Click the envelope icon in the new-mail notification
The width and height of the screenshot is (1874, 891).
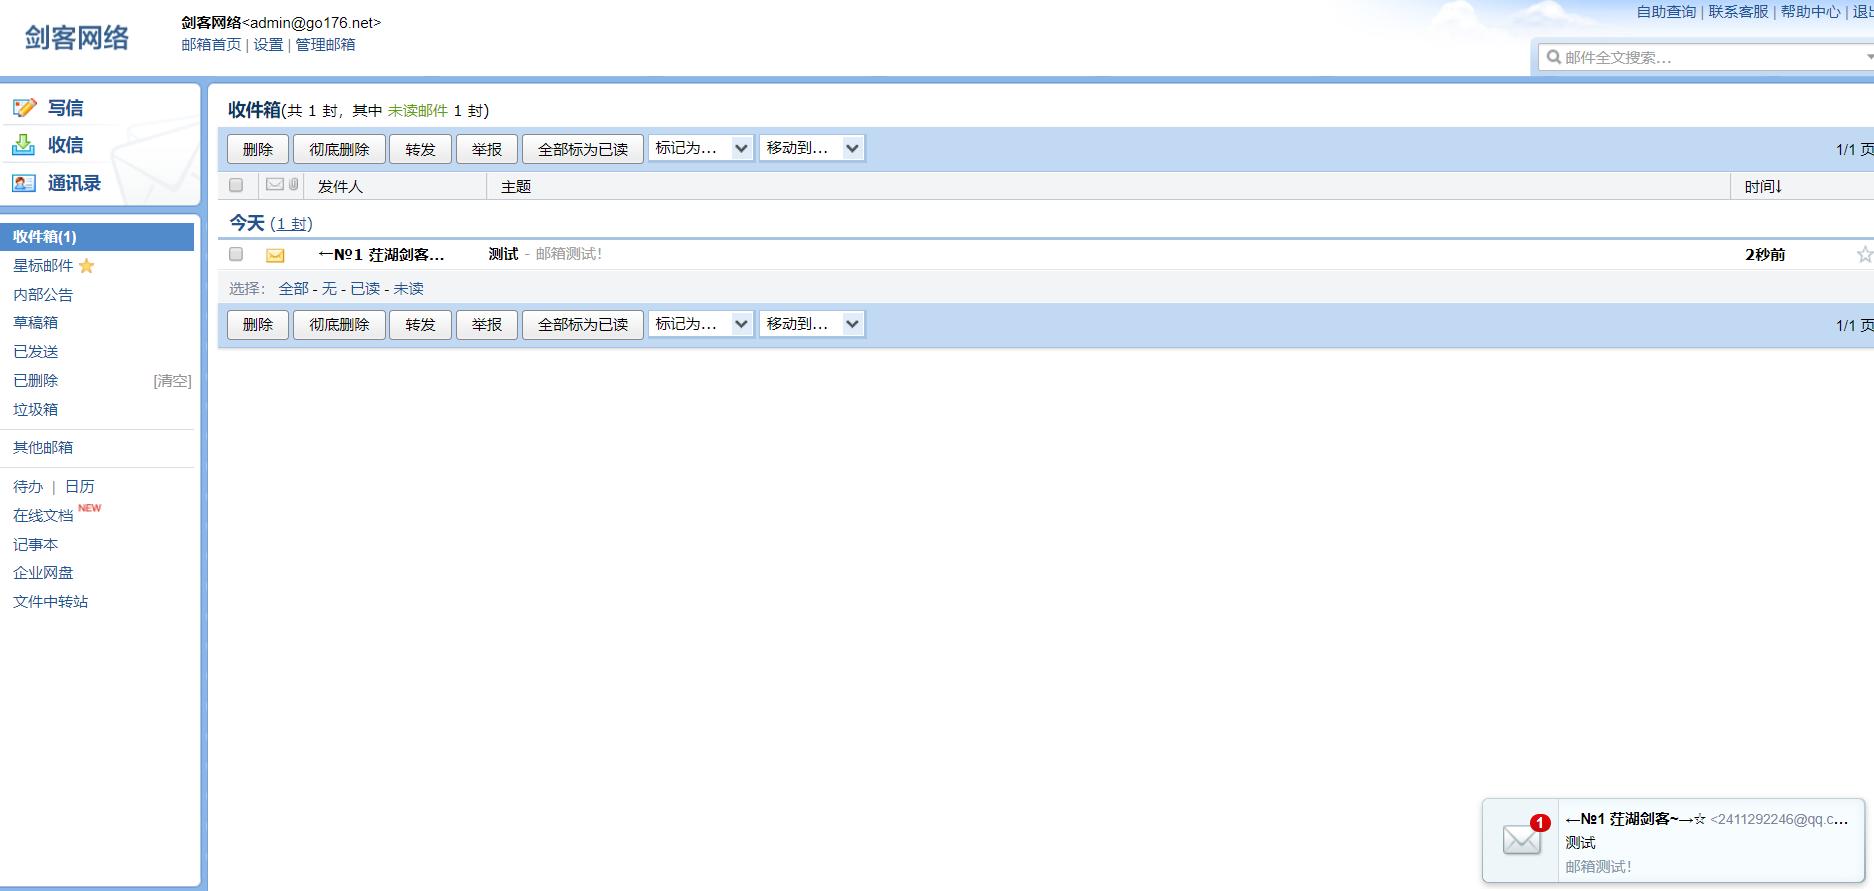[1522, 839]
